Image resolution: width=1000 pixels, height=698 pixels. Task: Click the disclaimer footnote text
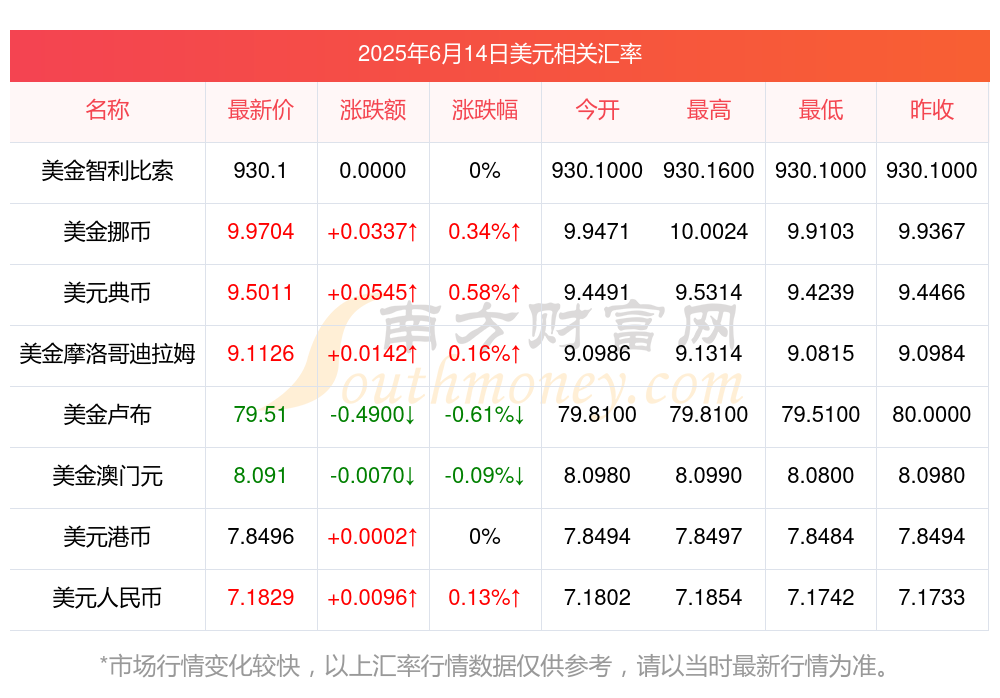click(494, 667)
